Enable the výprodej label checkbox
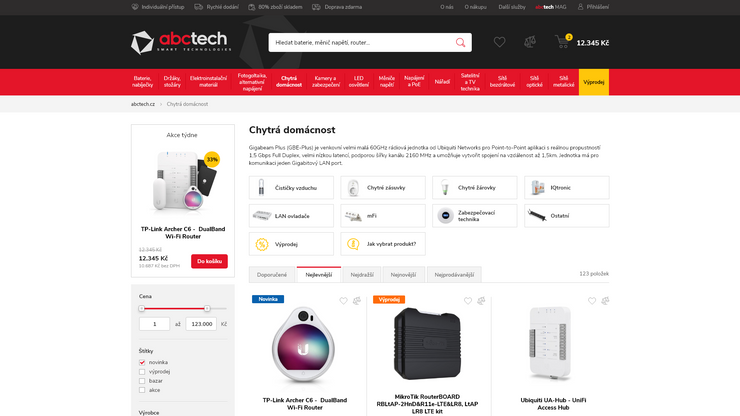The height and width of the screenshot is (416, 740). (x=142, y=372)
